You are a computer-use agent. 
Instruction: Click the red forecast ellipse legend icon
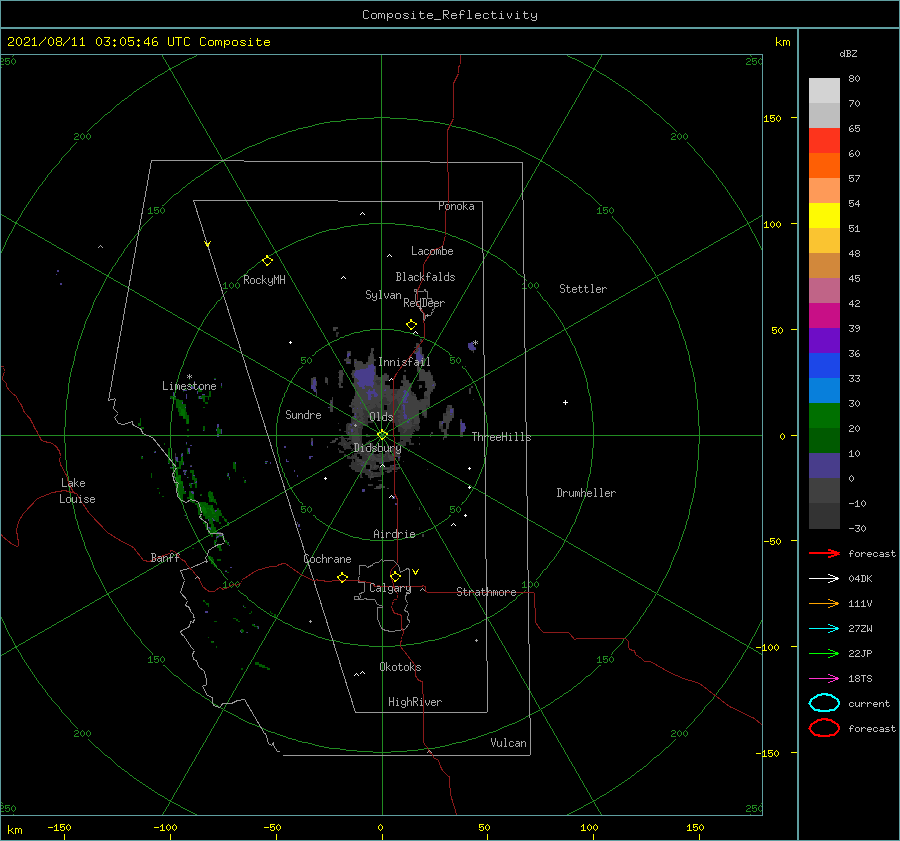tap(824, 728)
